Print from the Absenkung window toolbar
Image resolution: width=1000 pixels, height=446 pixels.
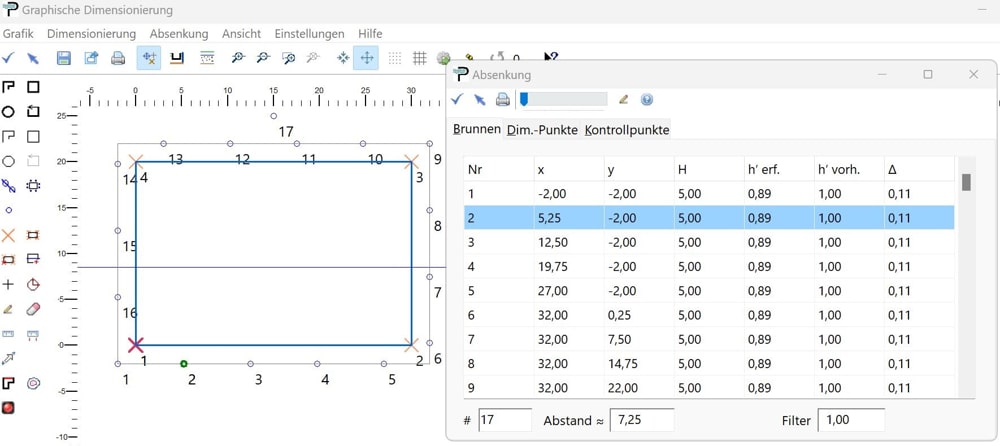click(502, 99)
